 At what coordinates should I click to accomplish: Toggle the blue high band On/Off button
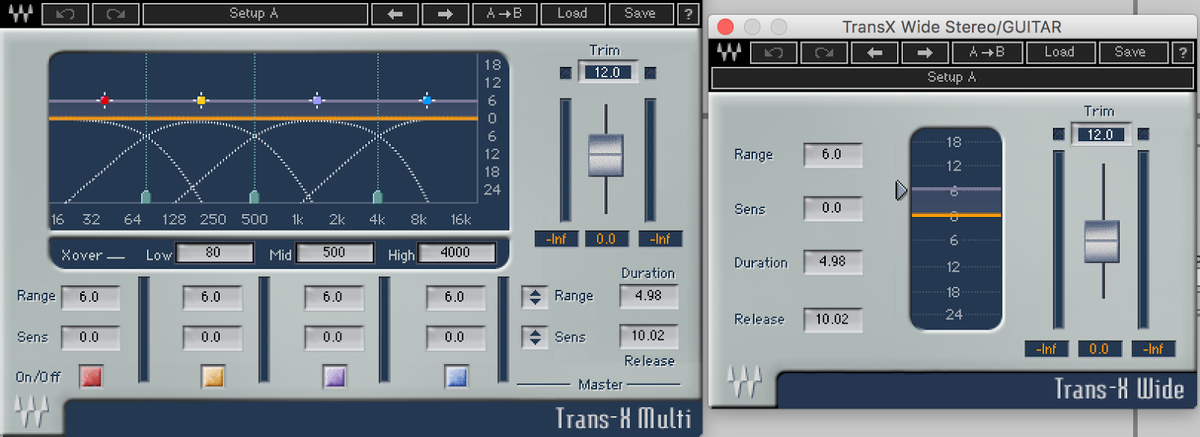click(x=456, y=376)
